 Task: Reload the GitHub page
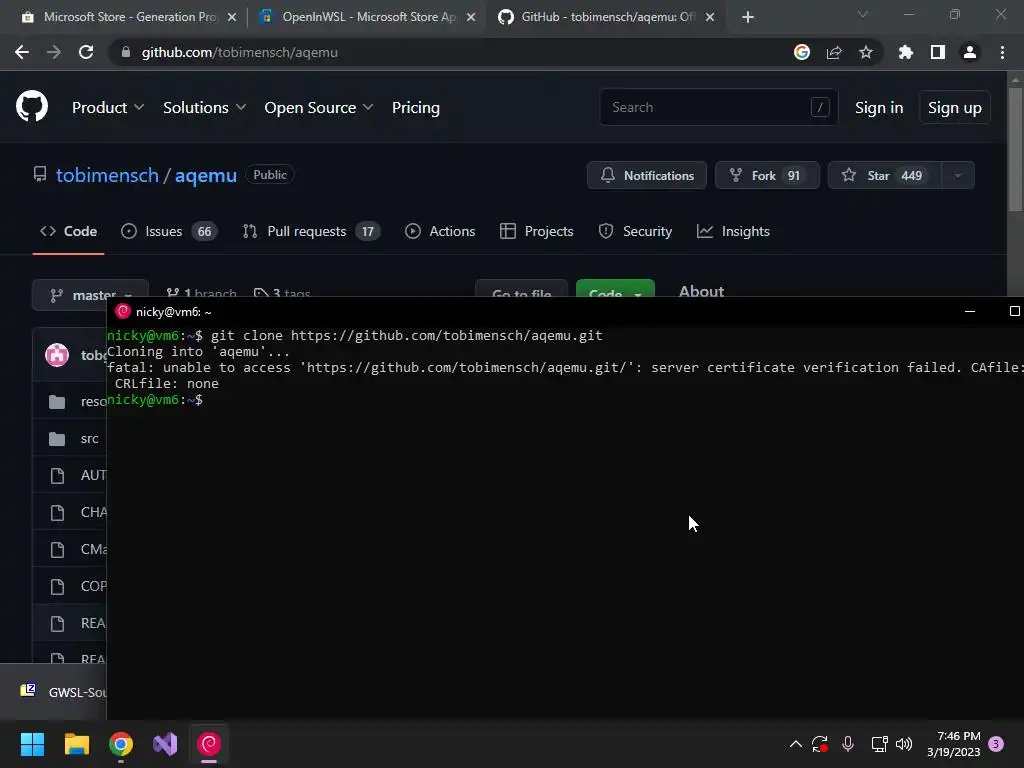click(x=86, y=52)
